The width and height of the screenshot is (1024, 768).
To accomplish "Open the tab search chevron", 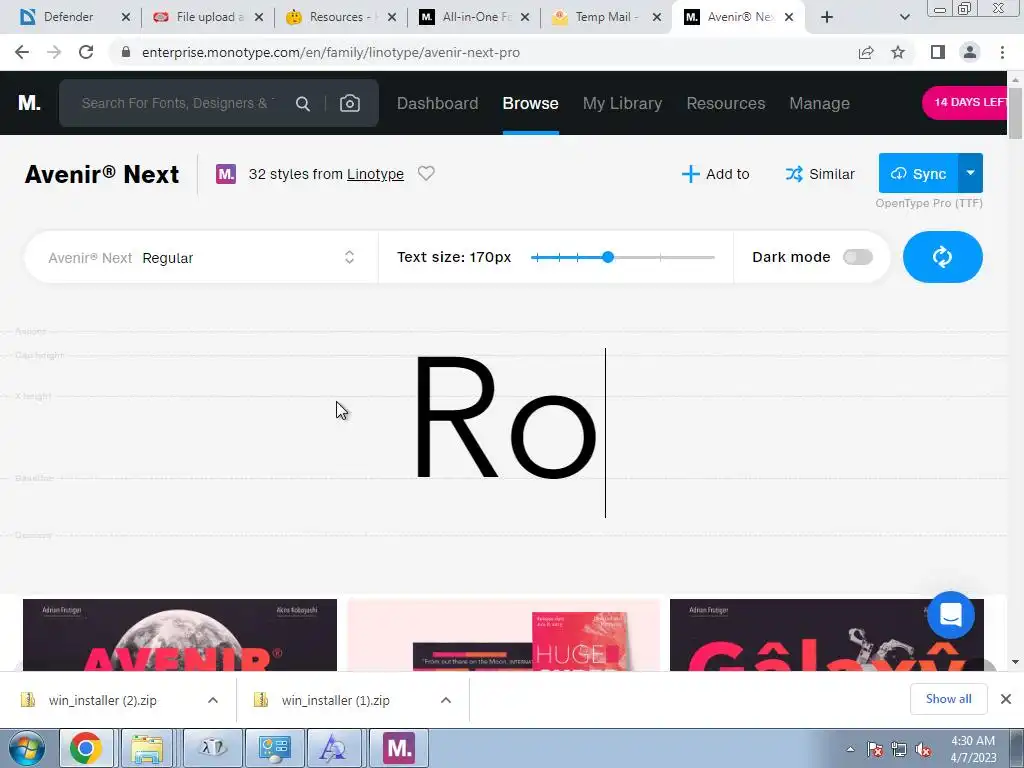I will click(904, 17).
